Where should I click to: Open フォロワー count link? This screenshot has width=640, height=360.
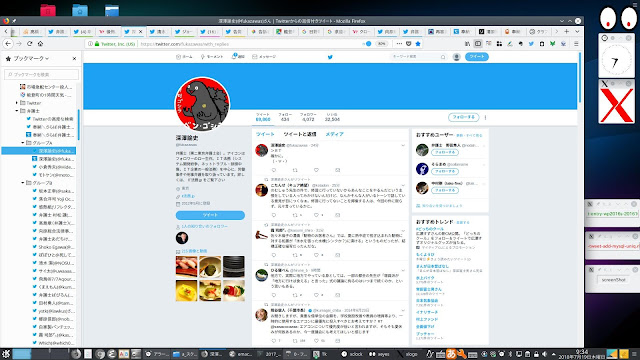[x=308, y=117]
